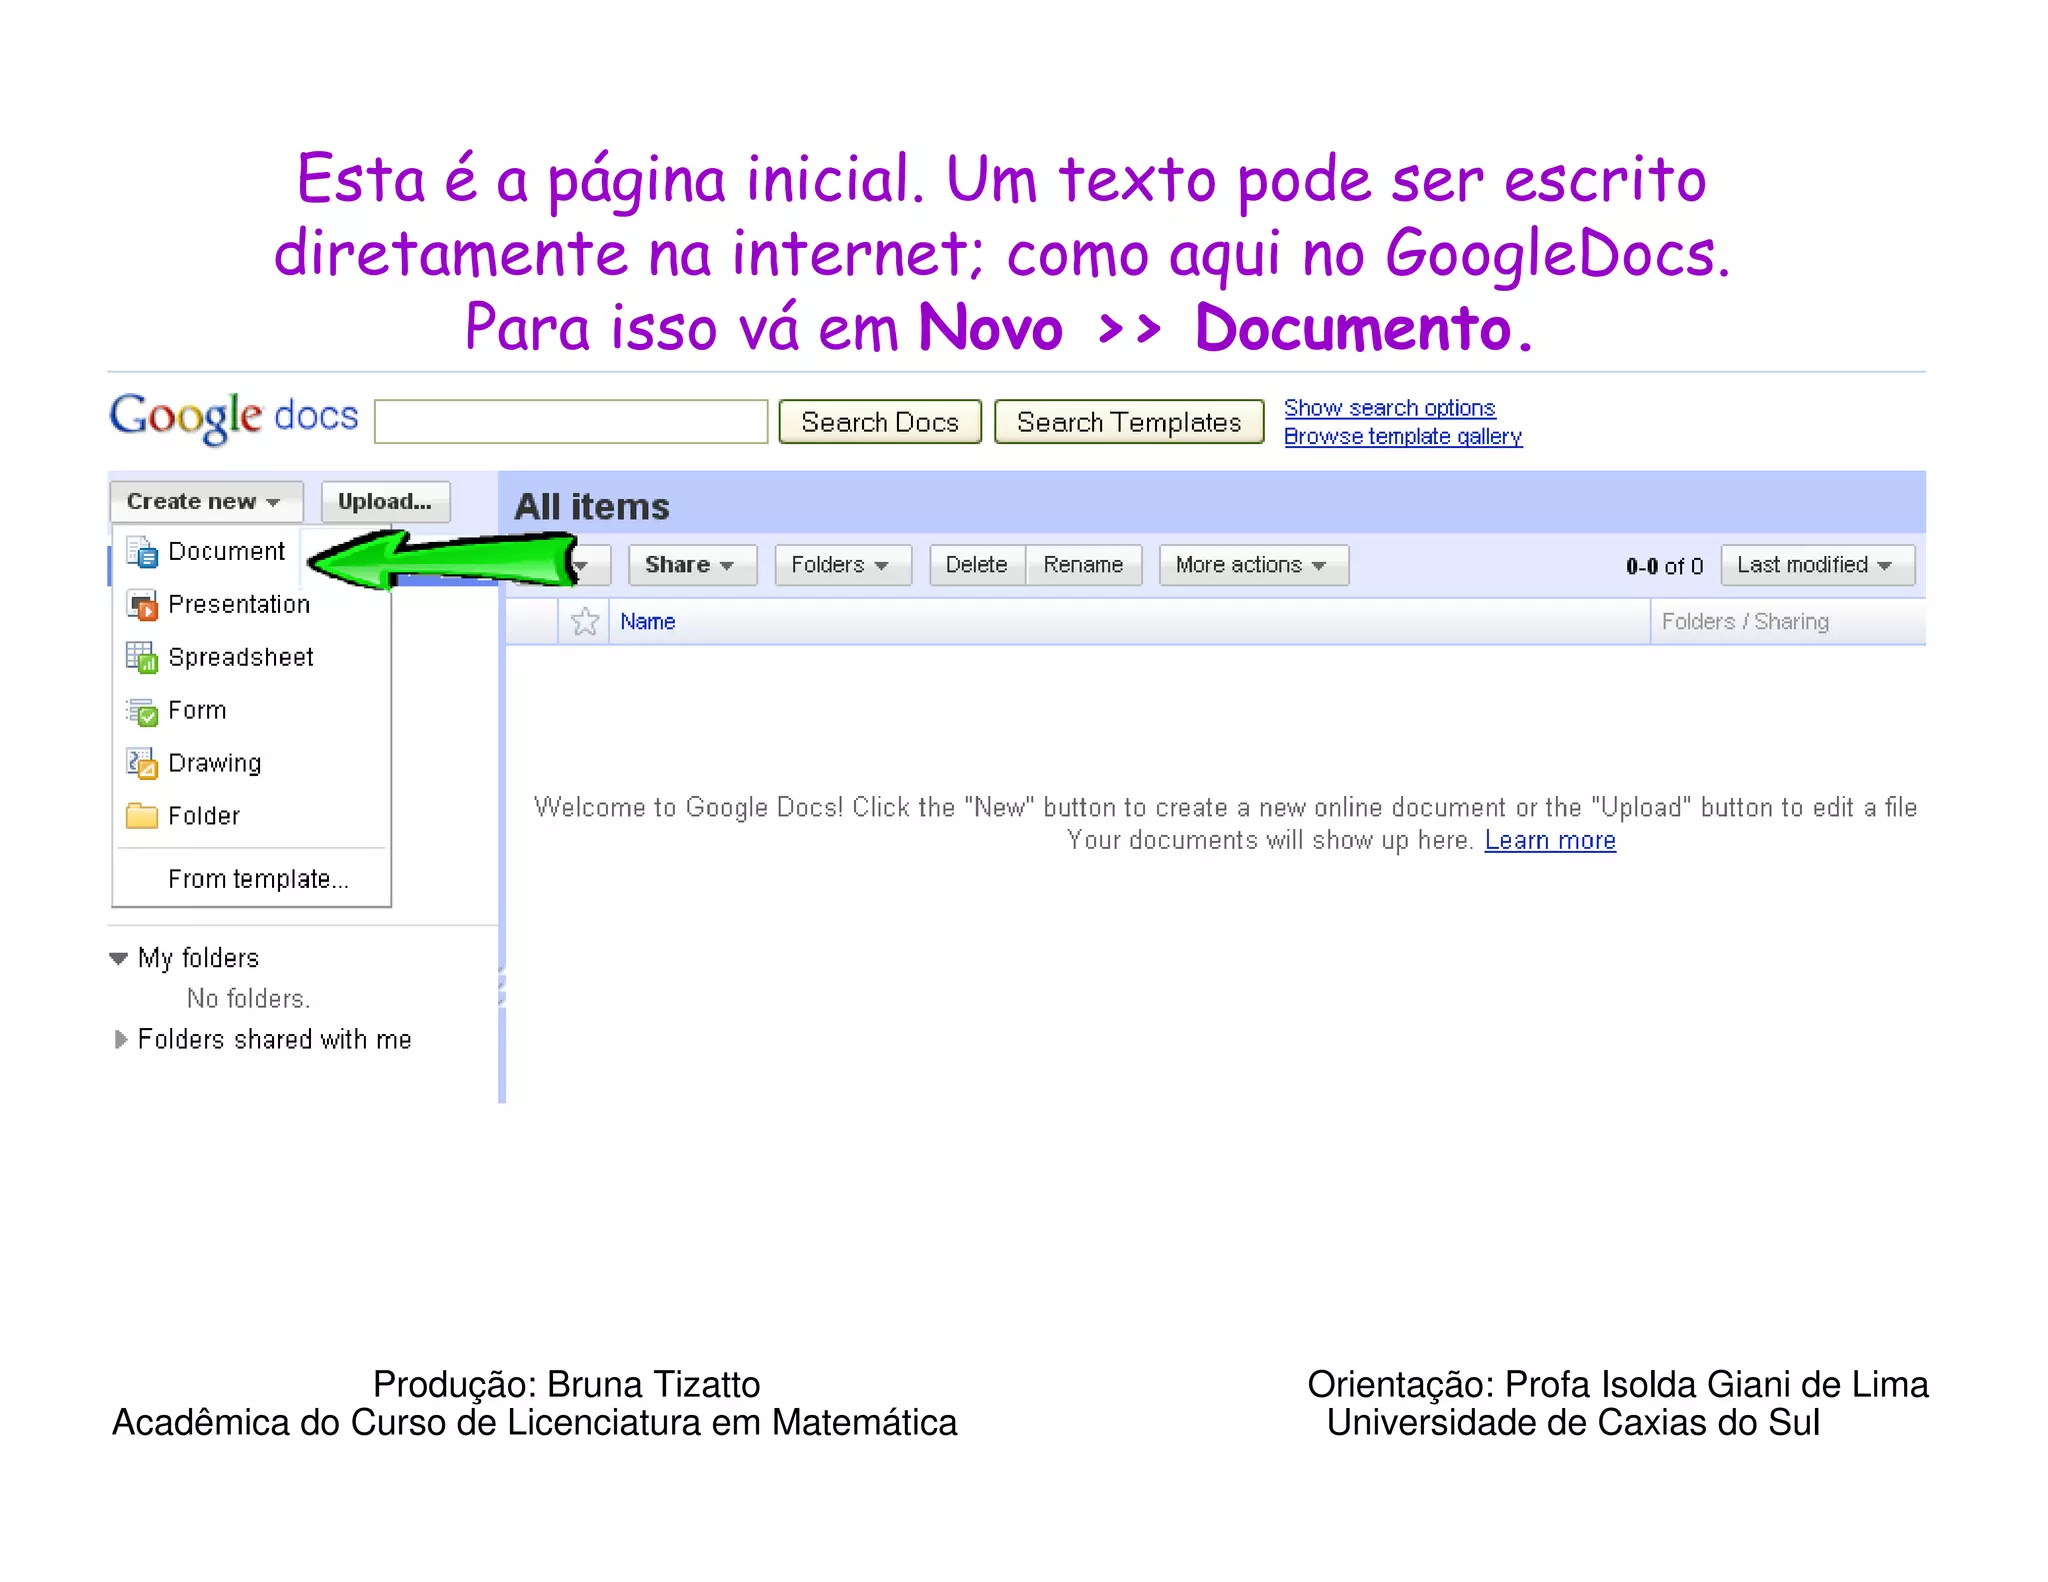Click the Form icon in the menu
The height and width of the screenshot is (1582, 2048).
click(x=142, y=711)
